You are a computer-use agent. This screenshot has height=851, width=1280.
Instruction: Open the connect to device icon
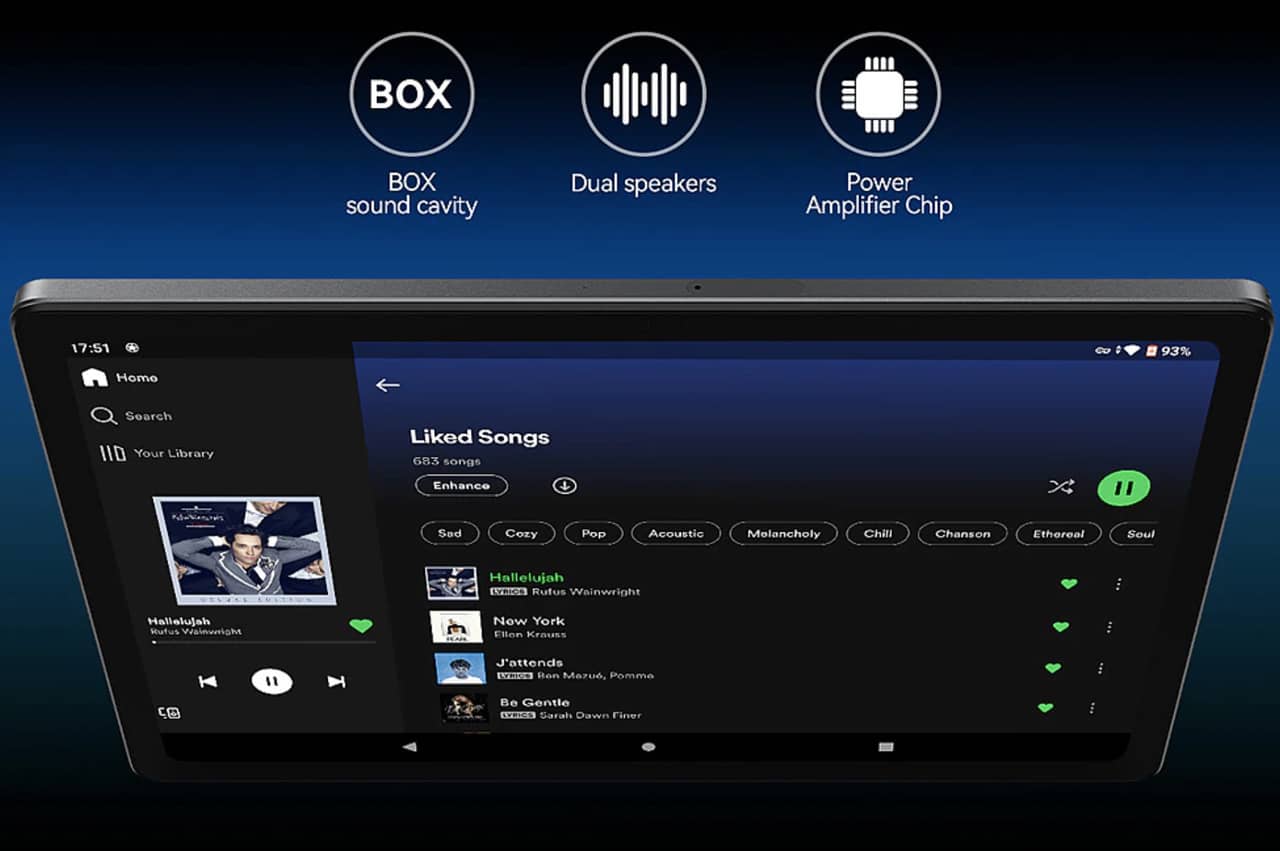point(169,713)
